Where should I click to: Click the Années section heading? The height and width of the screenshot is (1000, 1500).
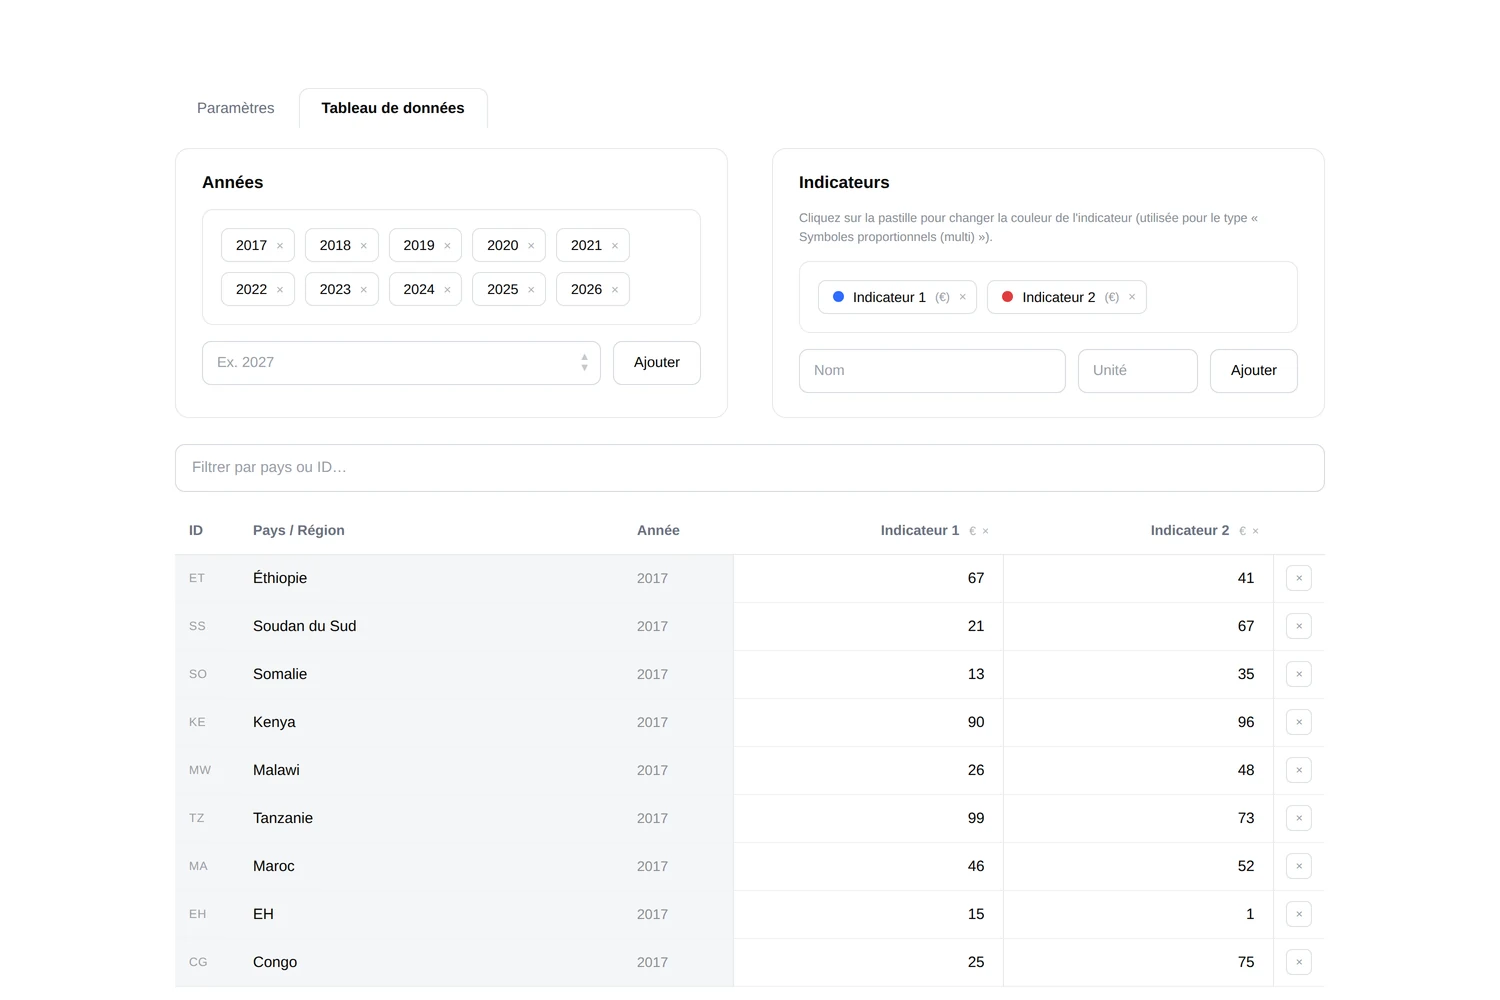[233, 183]
